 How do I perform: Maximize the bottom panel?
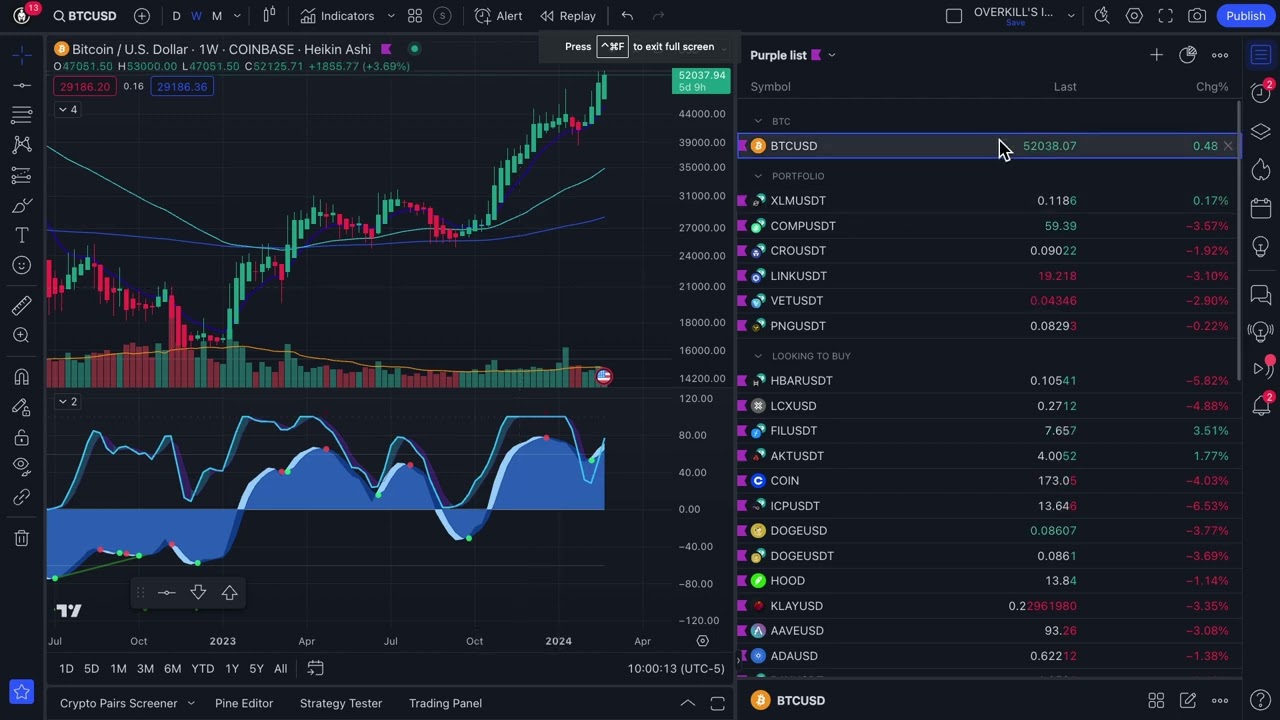717,703
